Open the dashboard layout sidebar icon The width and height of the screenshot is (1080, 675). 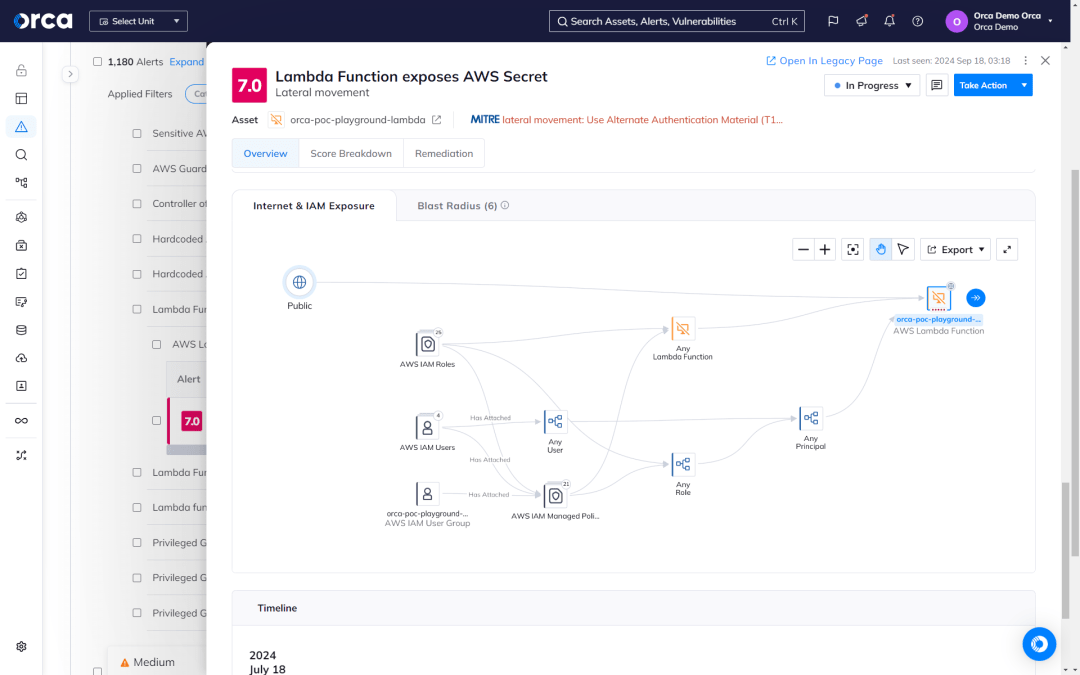click(21, 98)
